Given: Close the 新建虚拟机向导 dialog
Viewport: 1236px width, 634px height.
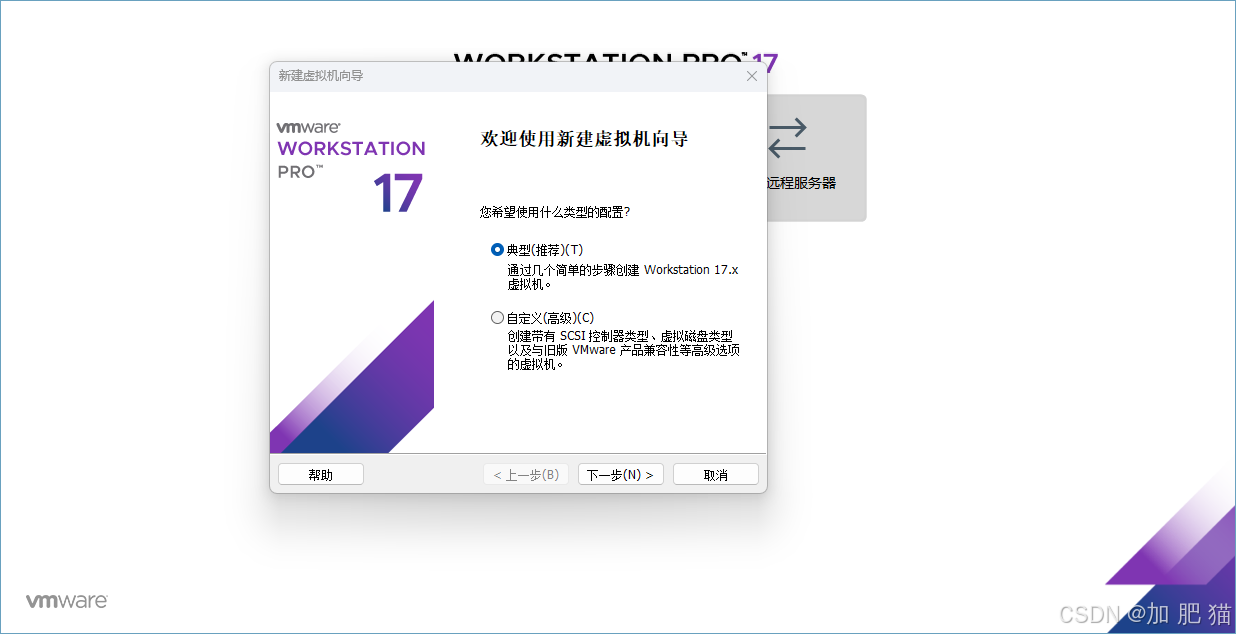Looking at the screenshot, I should point(752,76).
